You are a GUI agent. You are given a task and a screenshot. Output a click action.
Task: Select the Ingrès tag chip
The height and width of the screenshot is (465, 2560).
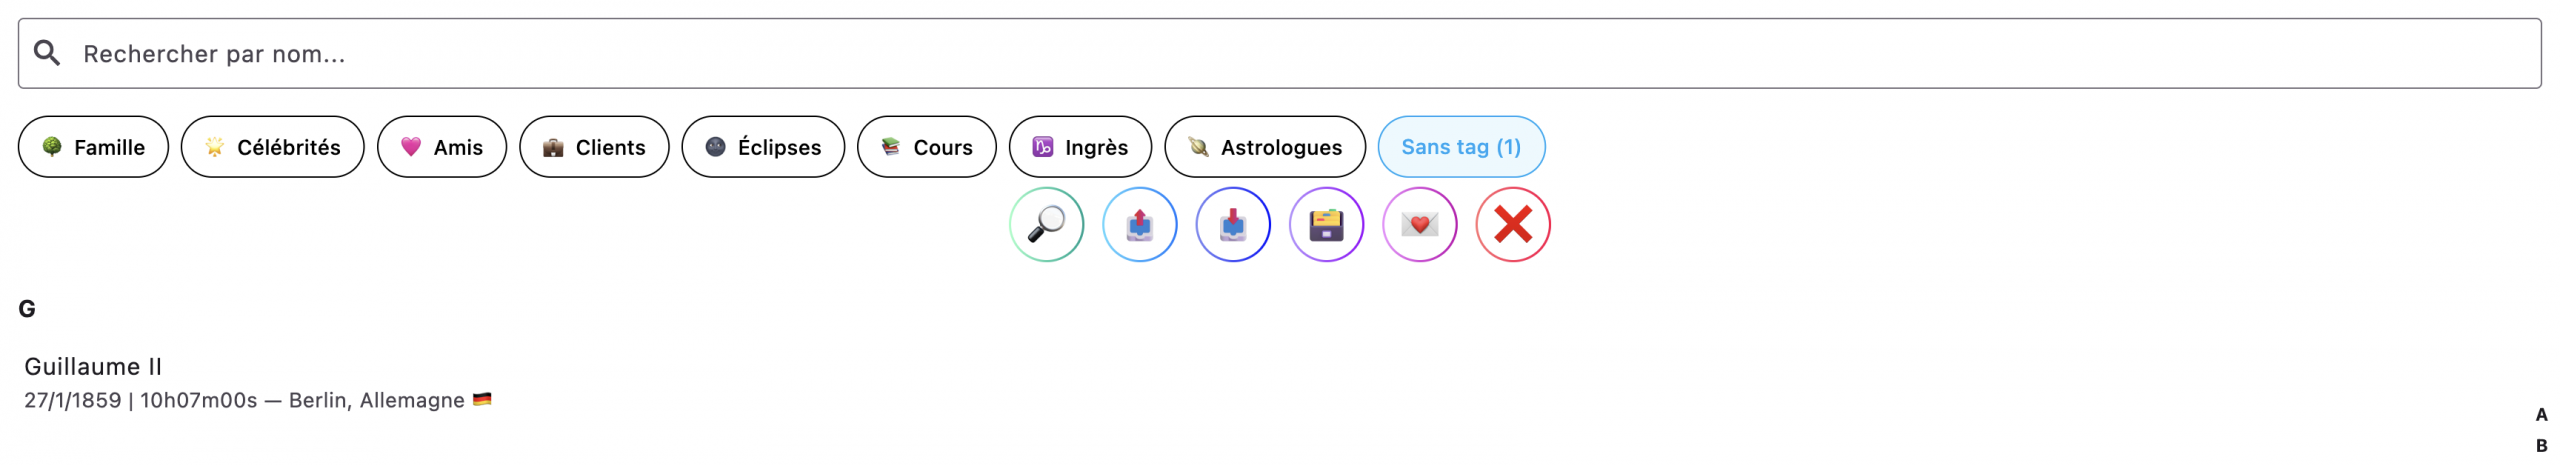point(1080,147)
